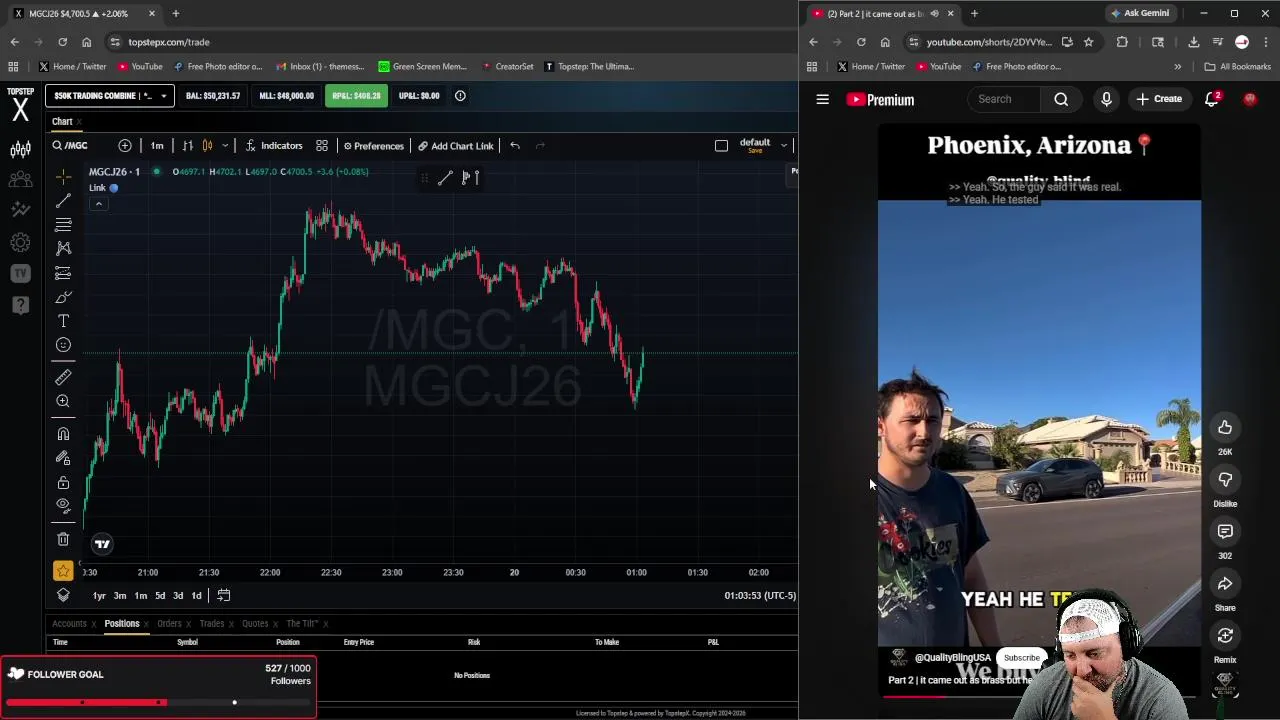1280x720 pixels.
Task: Select the Text annotation tool
Action: click(63, 321)
